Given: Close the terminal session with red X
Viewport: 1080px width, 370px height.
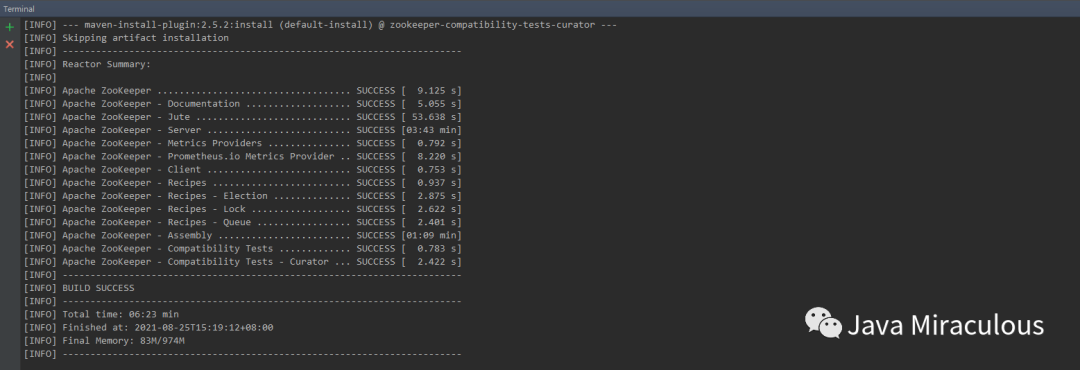Looking at the screenshot, I should [10, 45].
